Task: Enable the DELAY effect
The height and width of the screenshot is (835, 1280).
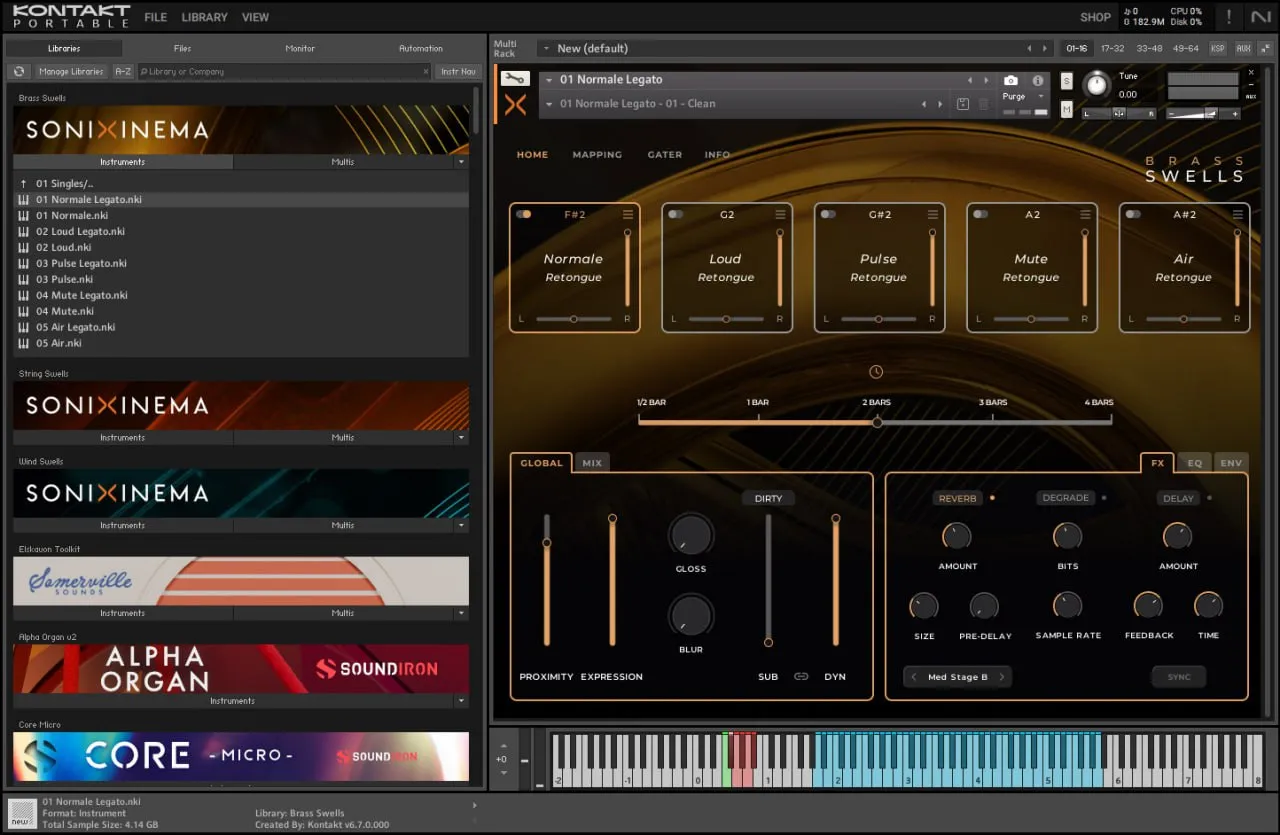Action: [1178, 498]
